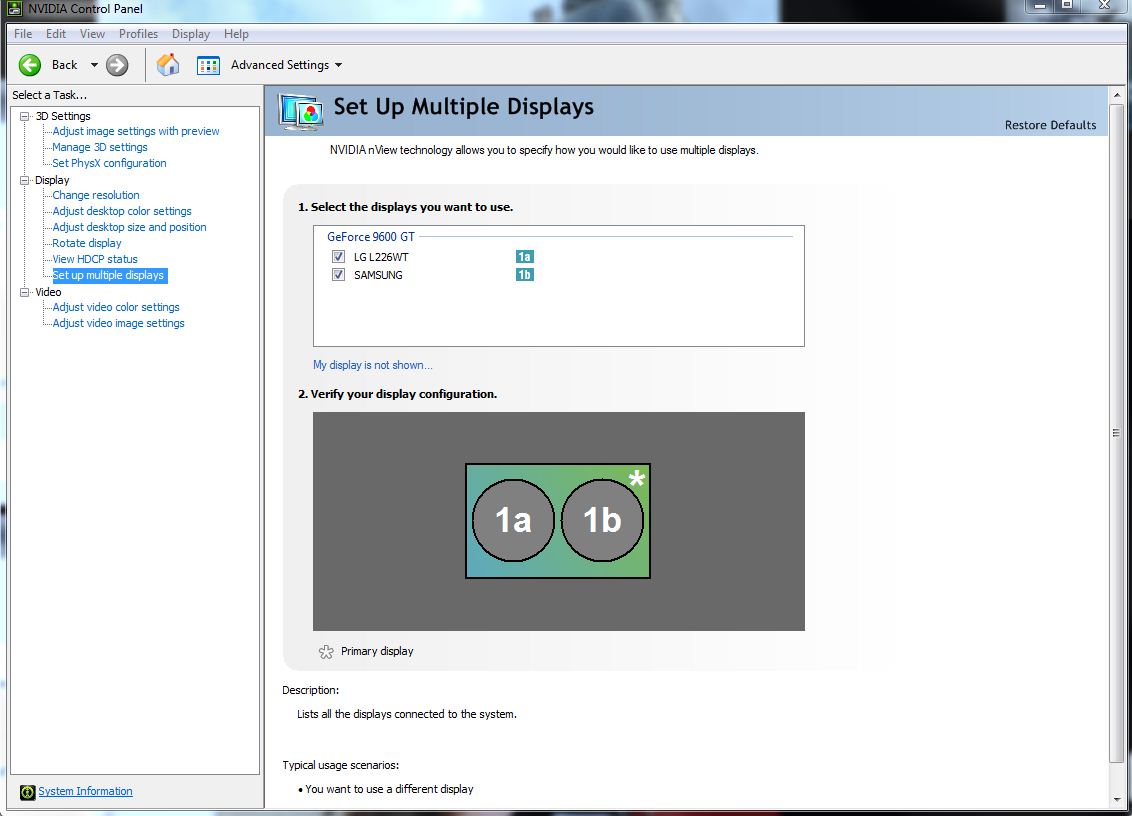The image size is (1132, 816).
Task: Open the System Information link
Action: click(x=85, y=791)
